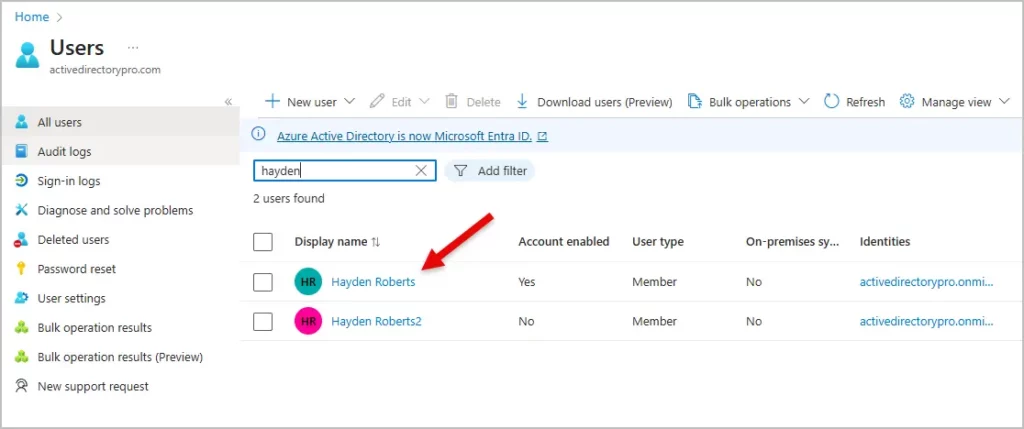Click the Add filter button
Viewport: 1024px width, 429px height.
tap(490, 170)
